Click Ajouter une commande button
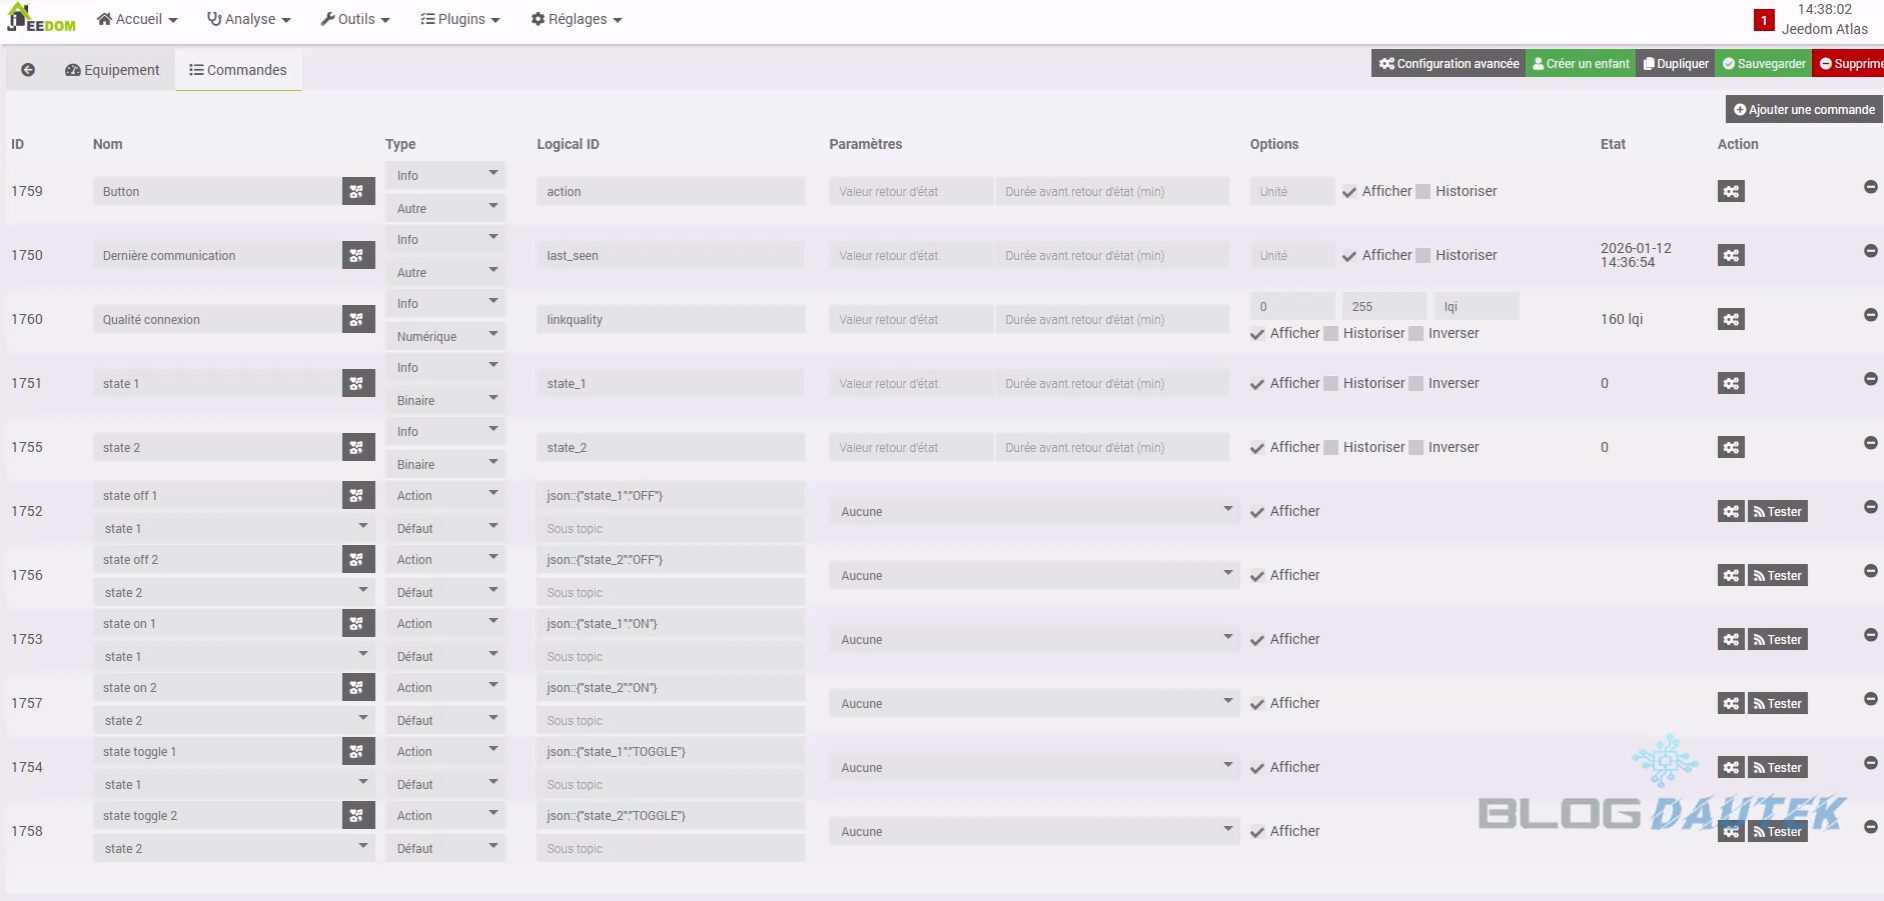1884x901 pixels. 1804,109
